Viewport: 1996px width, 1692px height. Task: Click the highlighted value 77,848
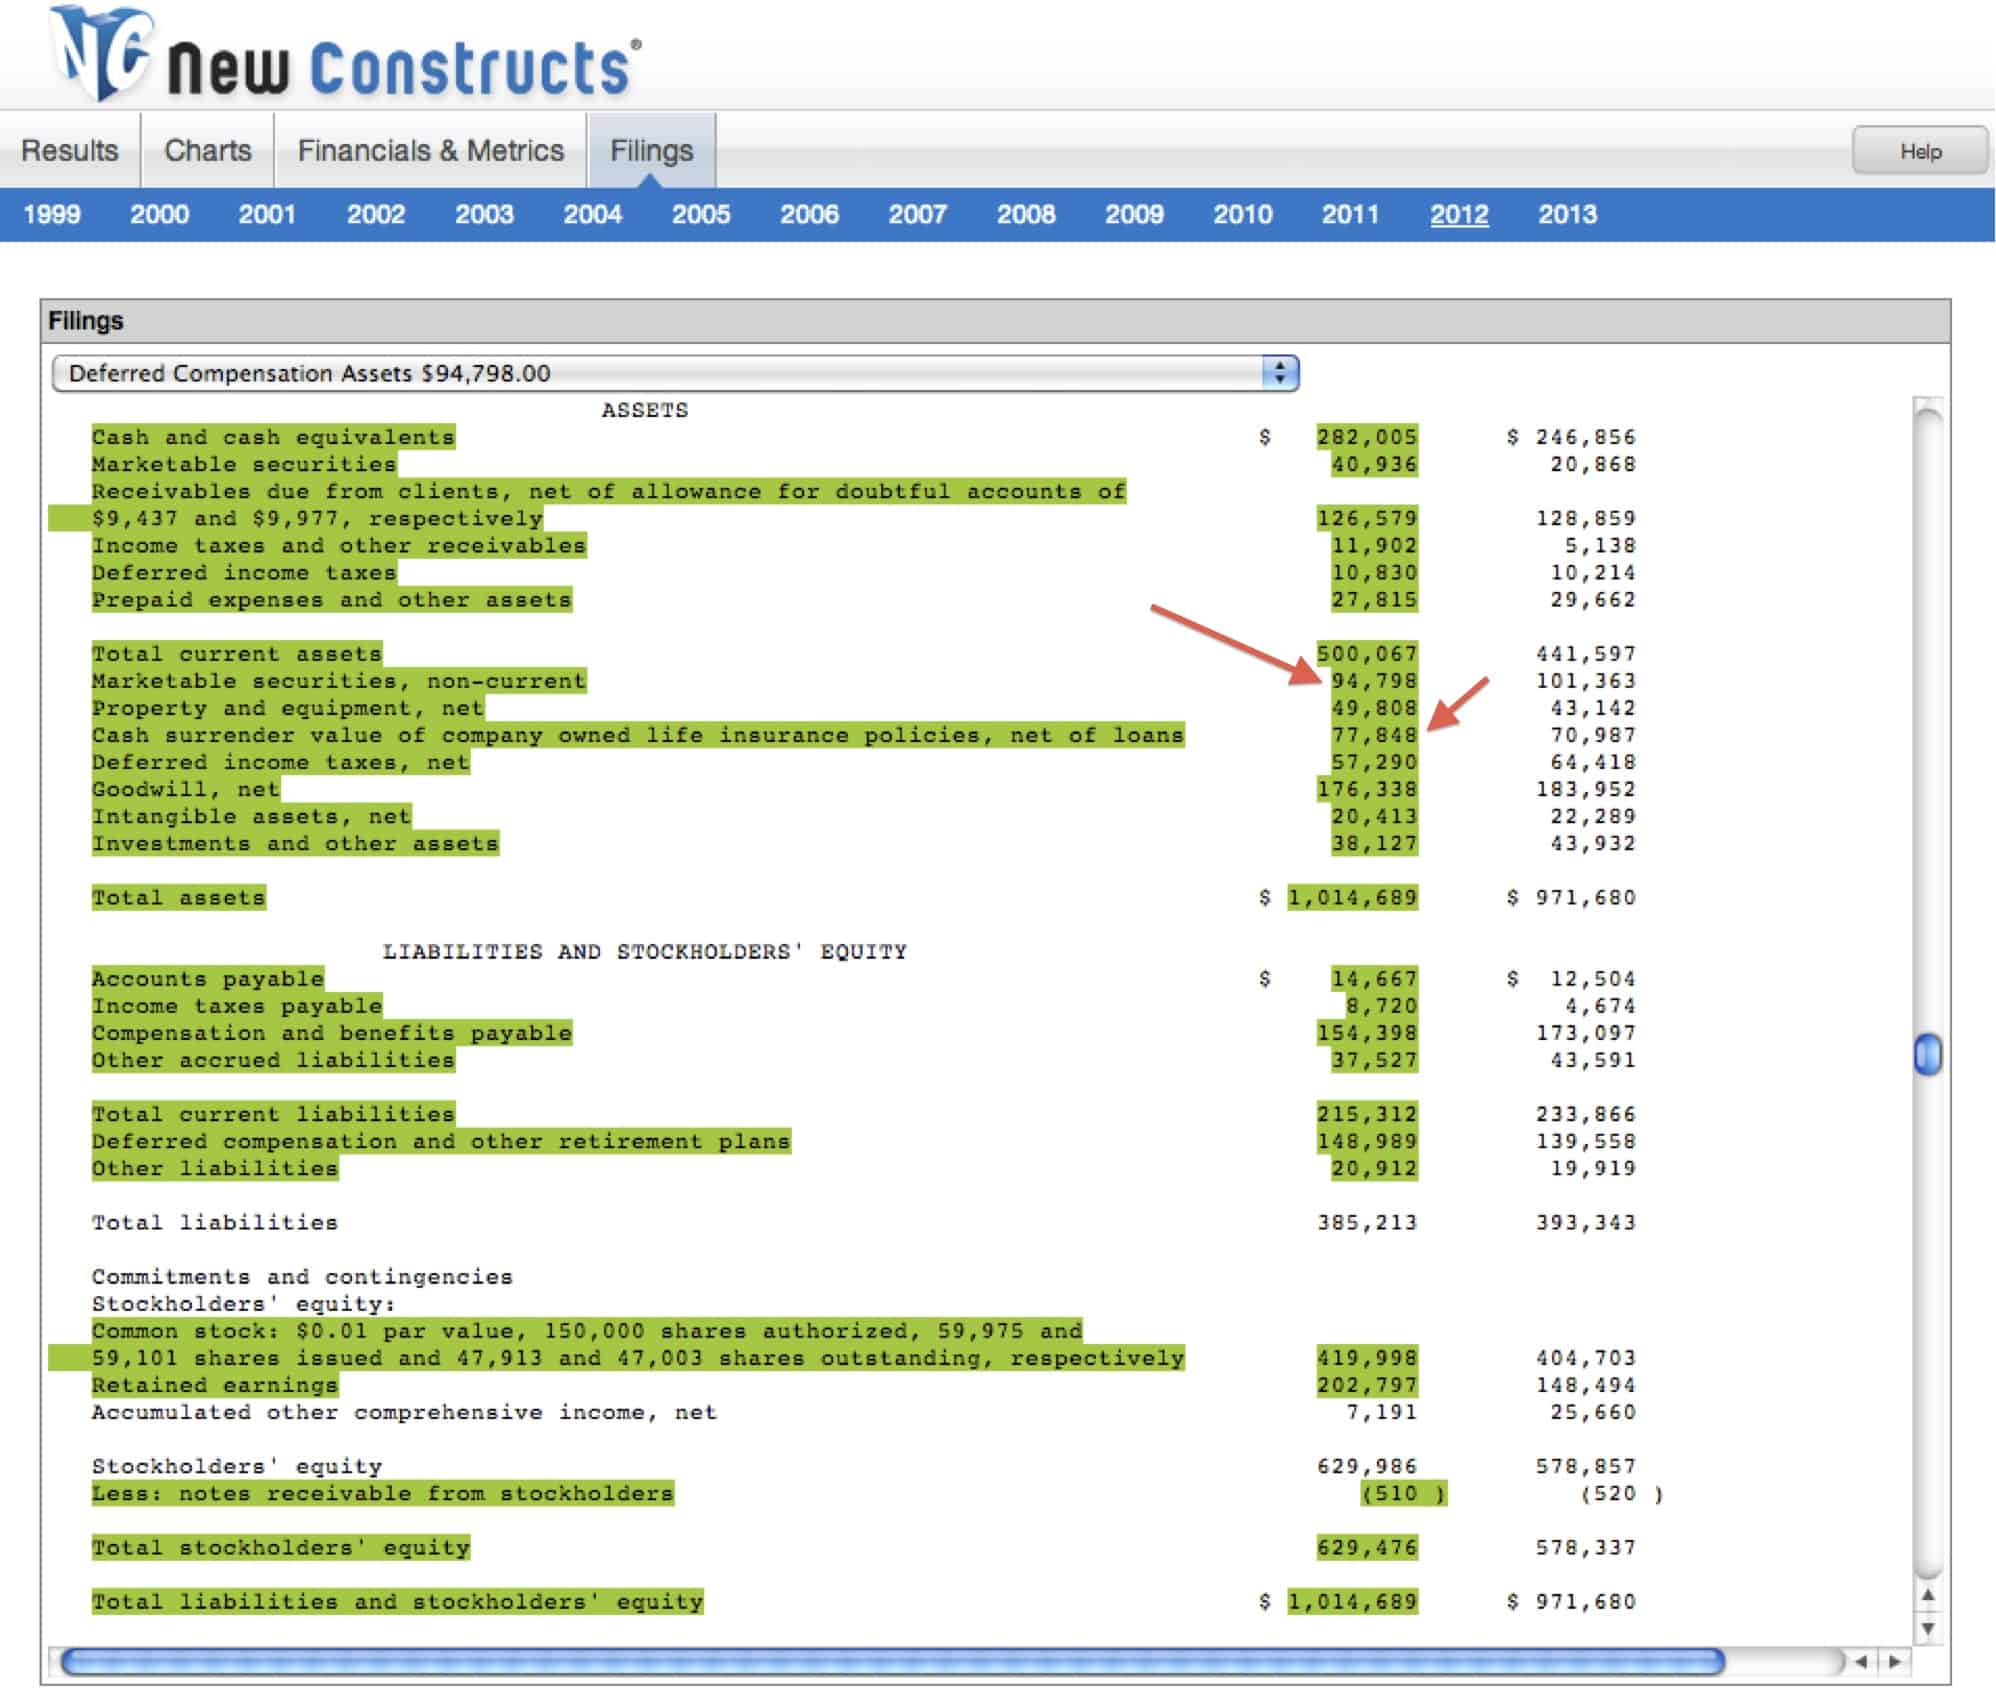pos(1374,735)
